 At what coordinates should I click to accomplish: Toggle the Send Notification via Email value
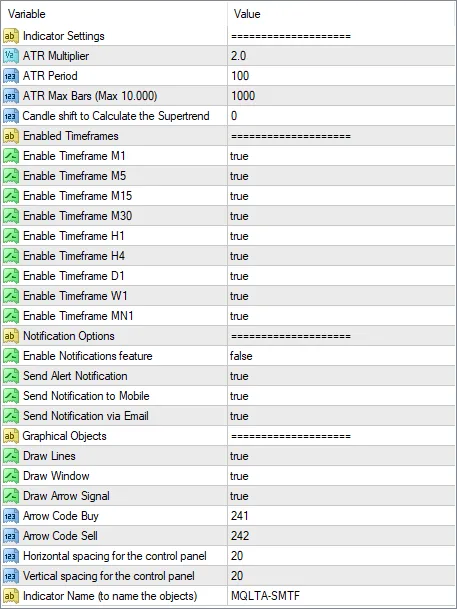tap(239, 416)
